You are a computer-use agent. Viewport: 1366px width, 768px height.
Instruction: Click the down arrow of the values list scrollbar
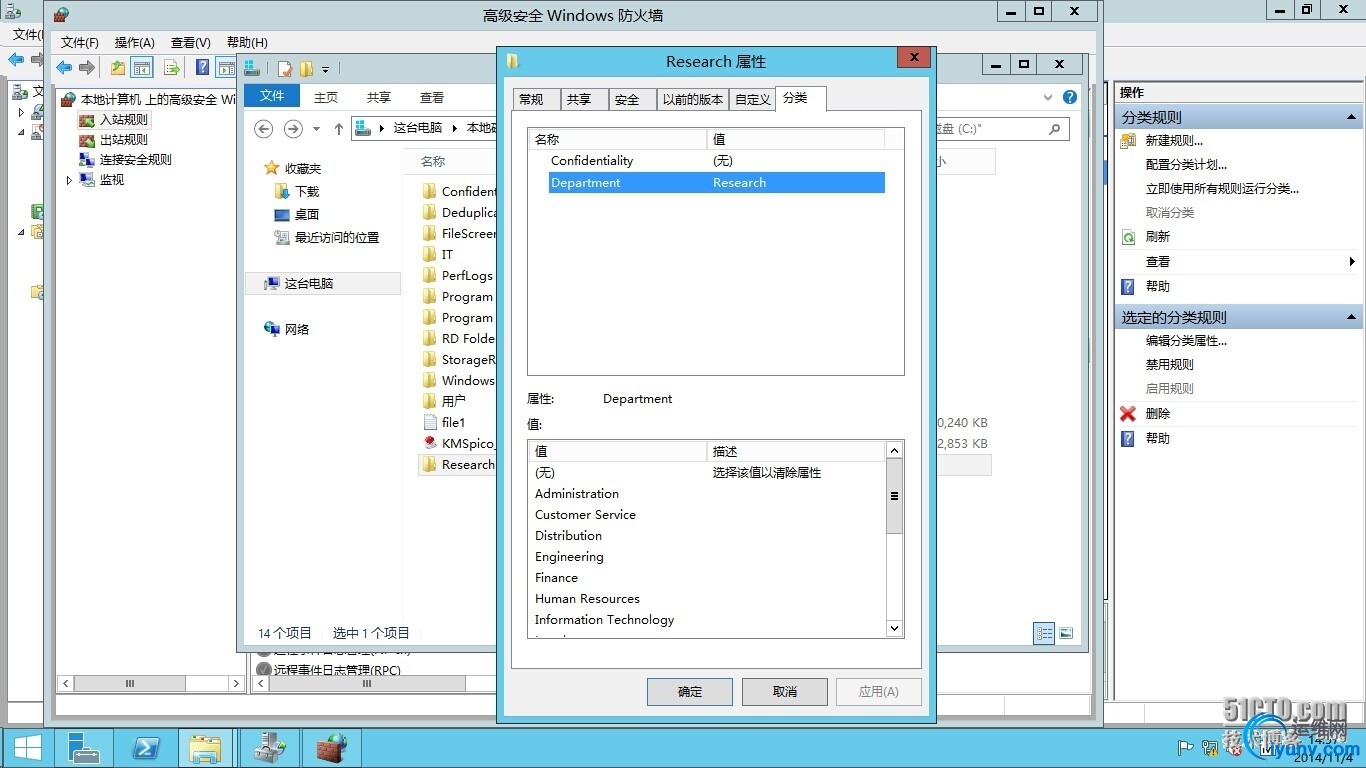(x=894, y=628)
